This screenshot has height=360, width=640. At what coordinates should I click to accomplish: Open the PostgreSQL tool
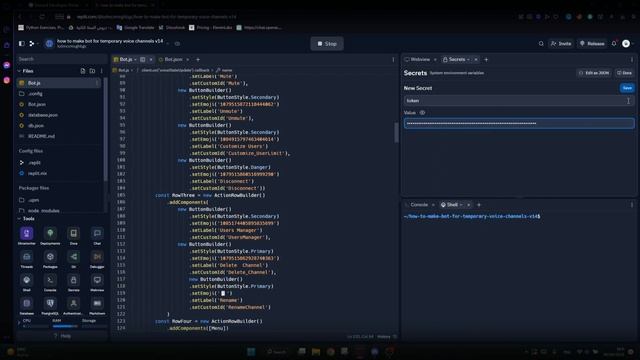50,305
